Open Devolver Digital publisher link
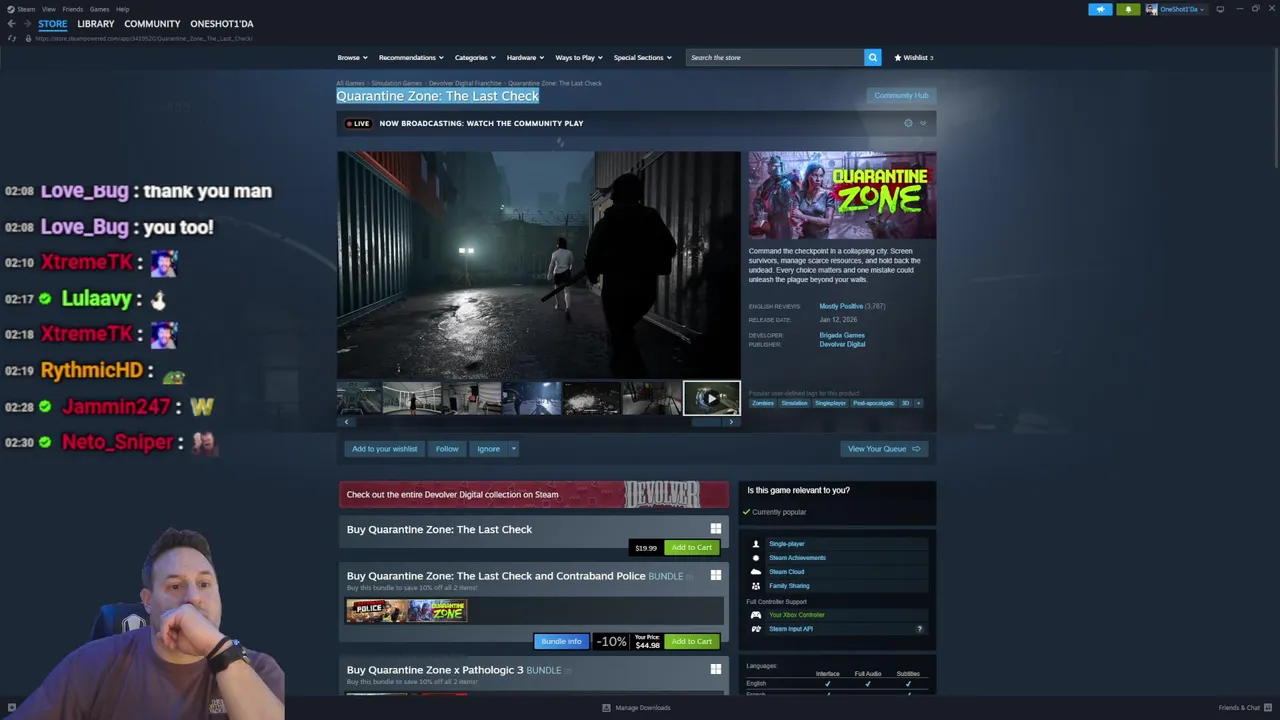This screenshot has width=1280, height=720. 842,344
